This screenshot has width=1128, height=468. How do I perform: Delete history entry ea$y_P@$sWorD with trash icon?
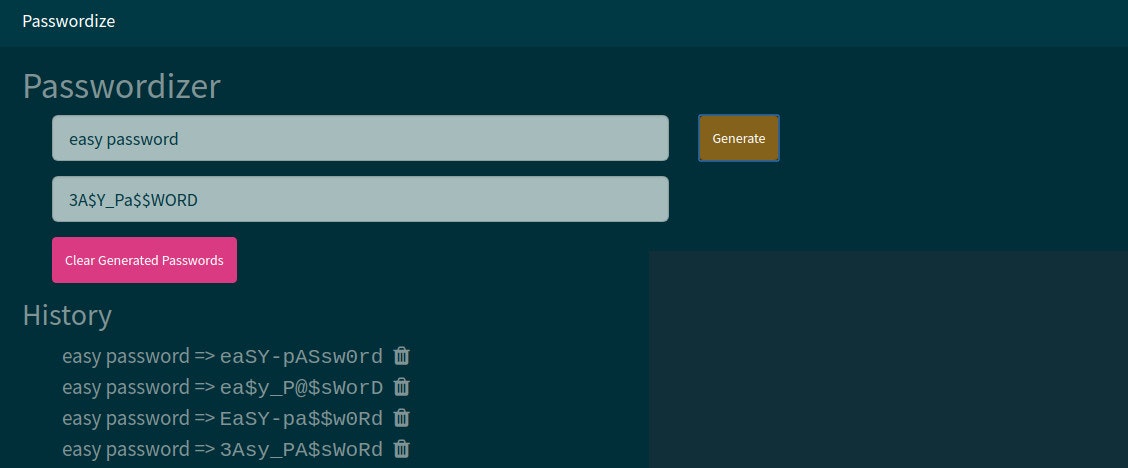[x=402, y=387]
